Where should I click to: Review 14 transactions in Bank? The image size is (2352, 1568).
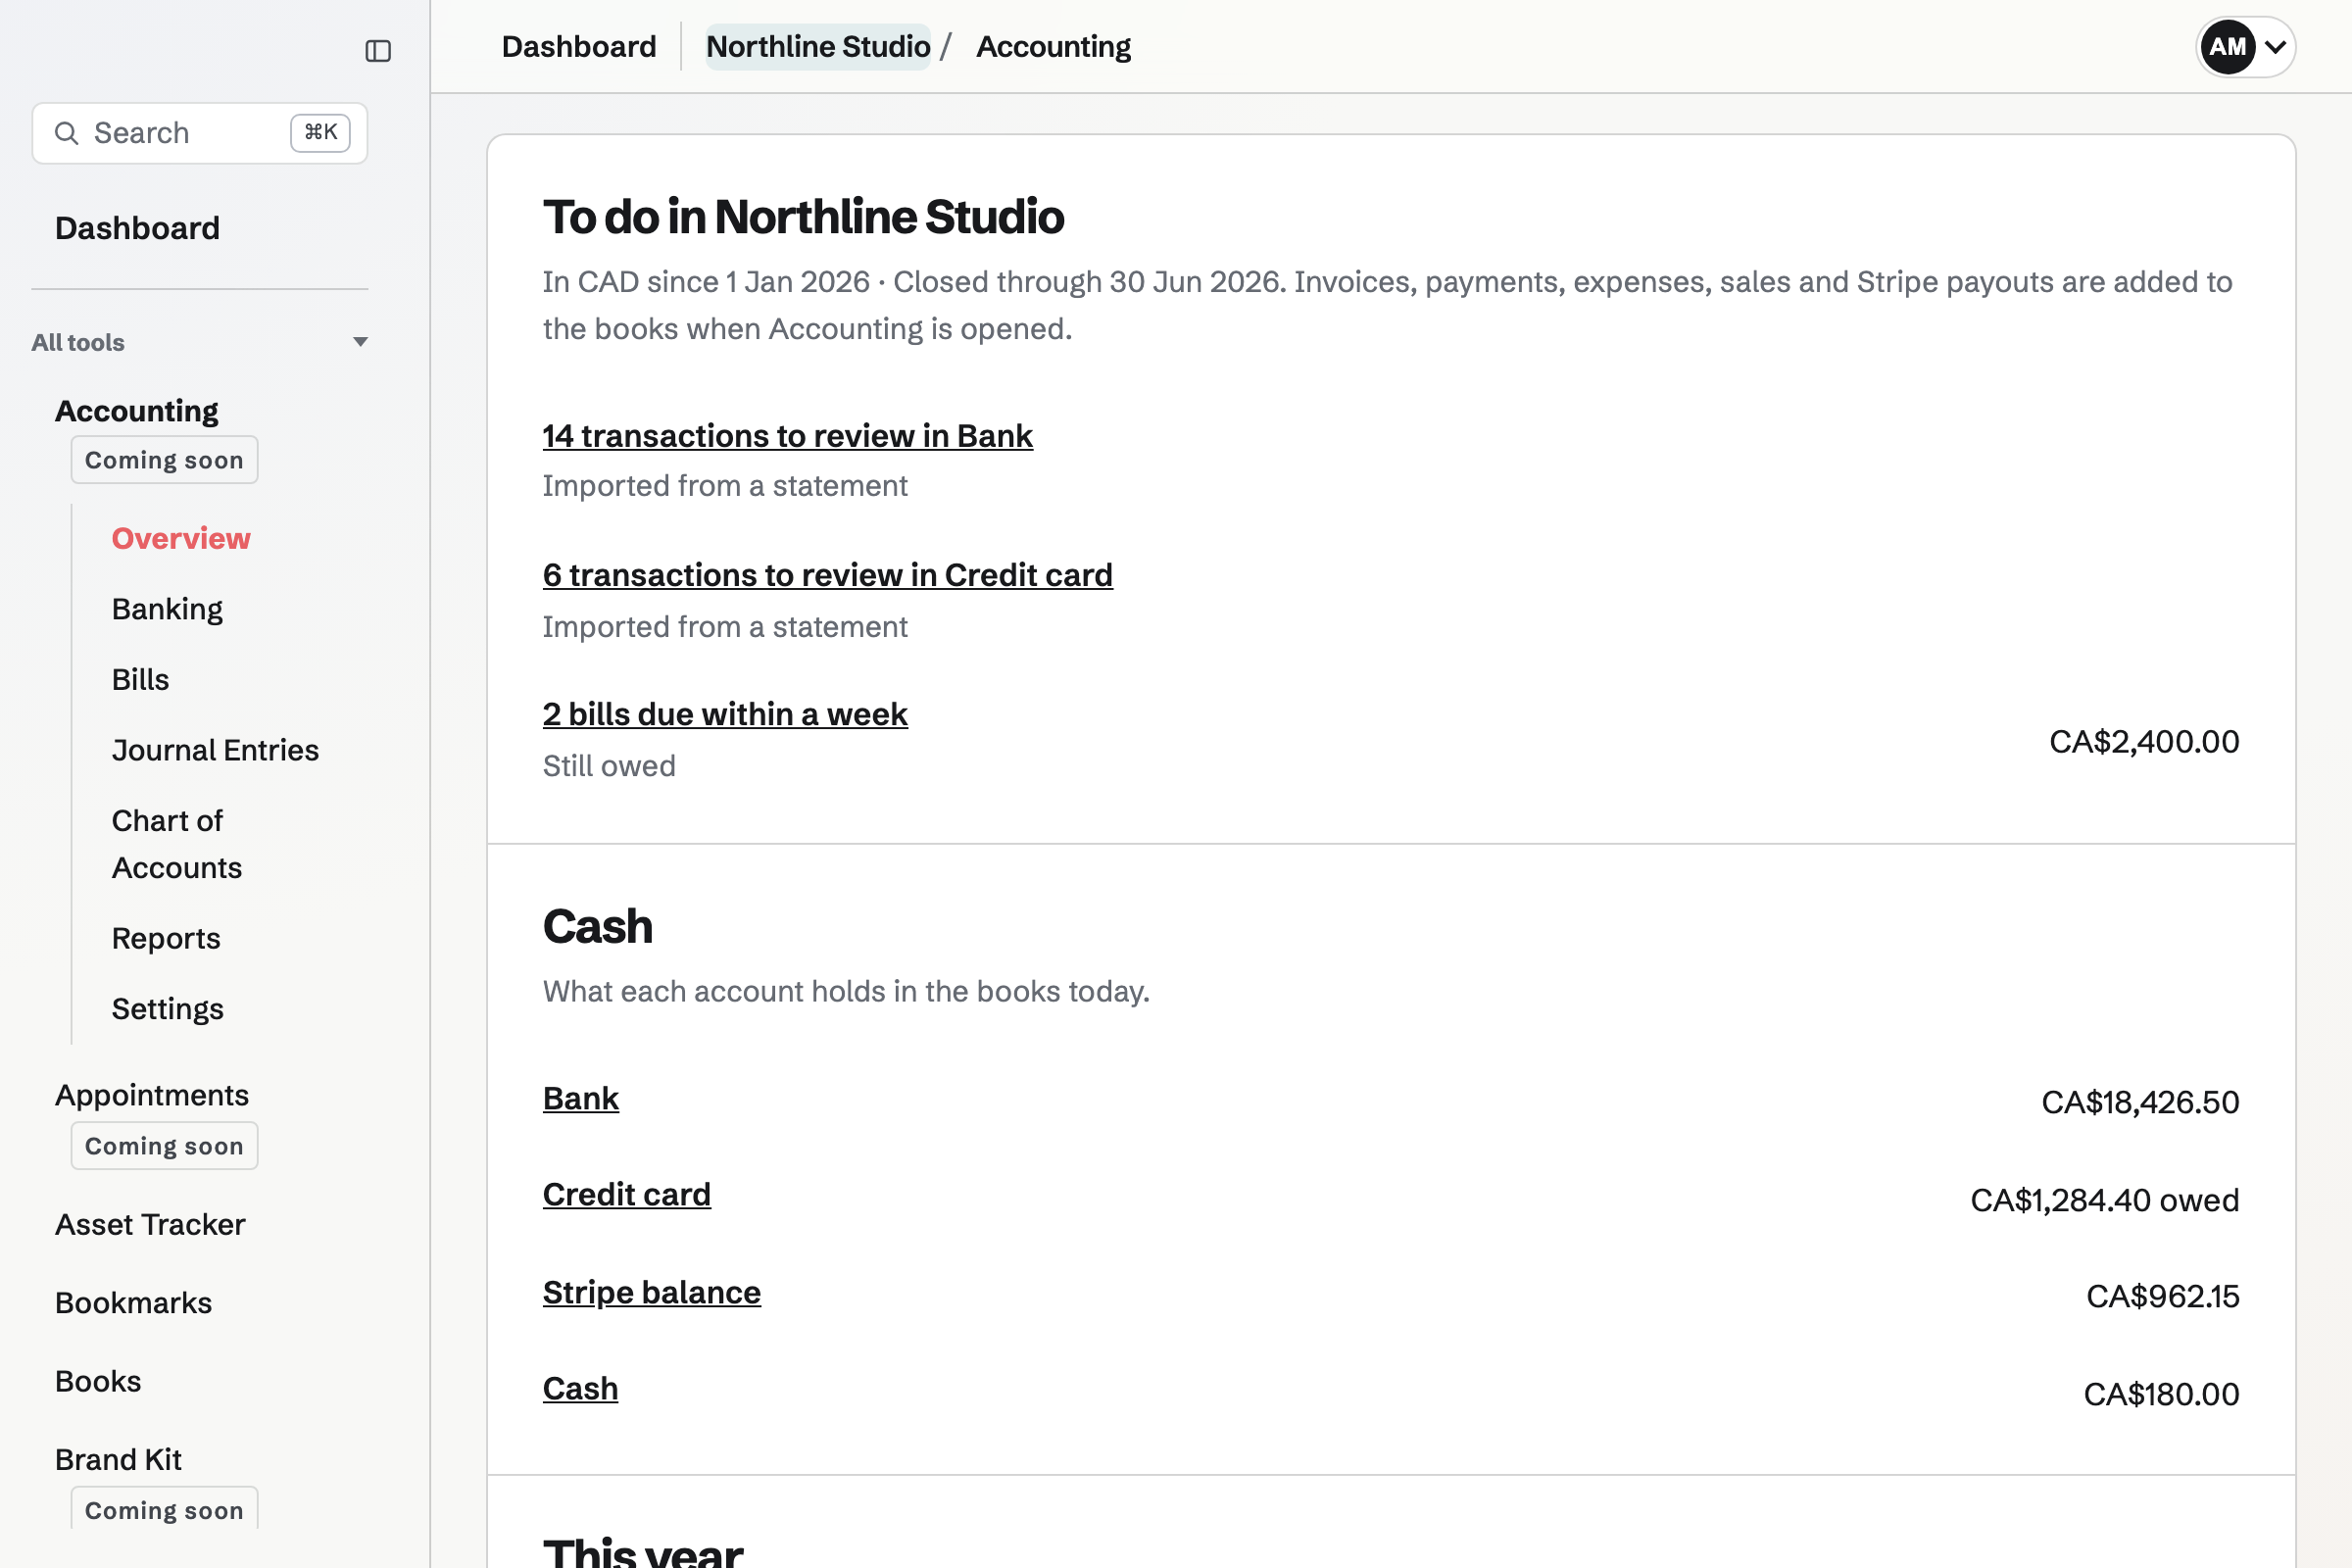click(788, 436)
